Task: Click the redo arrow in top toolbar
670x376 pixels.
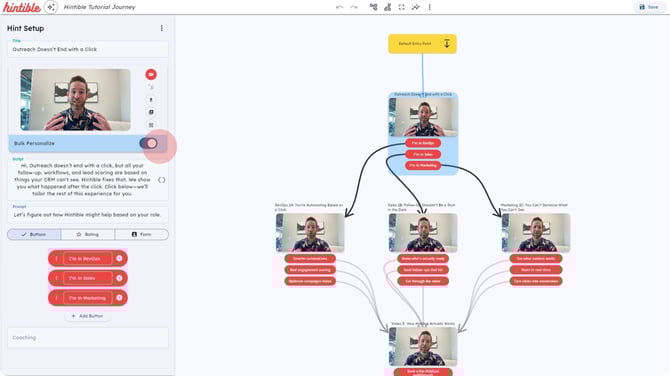Action: (354, 7)
